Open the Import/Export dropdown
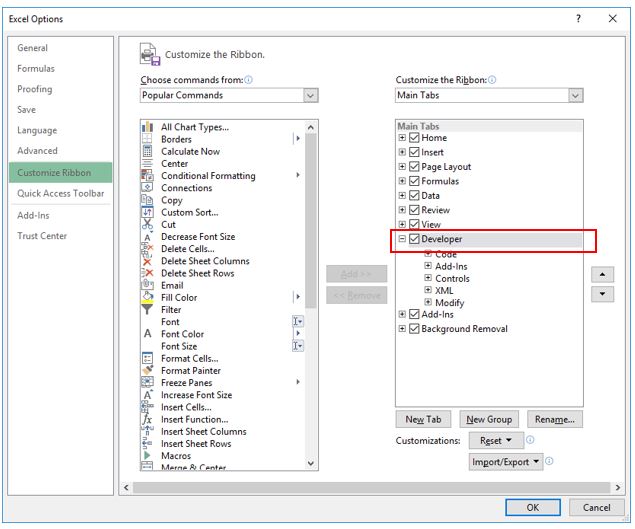 point(506,462)
